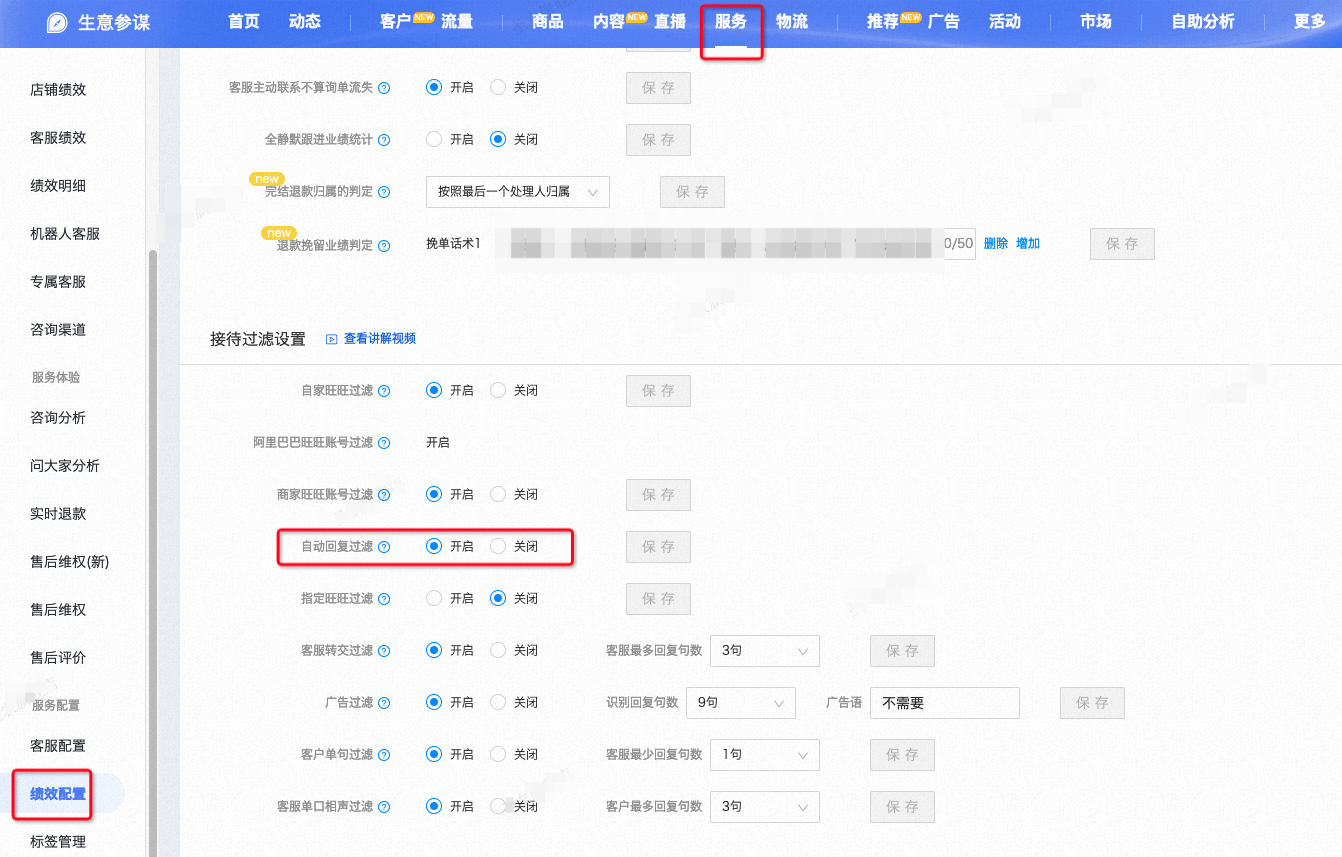Open the 直播 navigation tab

[670, 21]
